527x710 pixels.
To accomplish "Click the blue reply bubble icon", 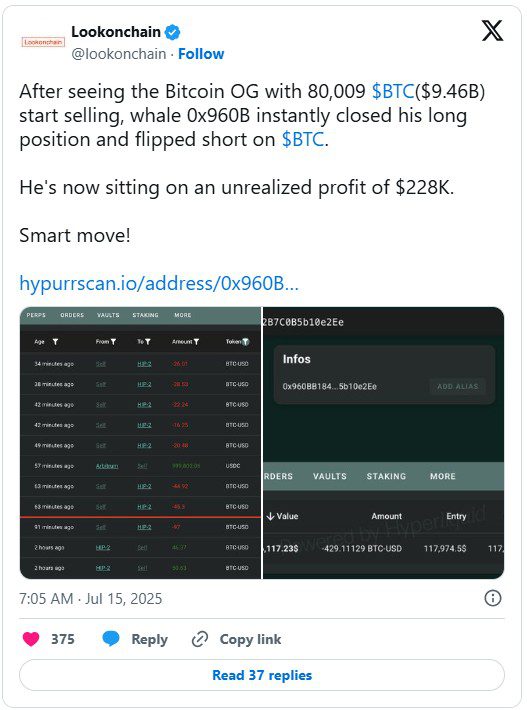I will 111,638.
